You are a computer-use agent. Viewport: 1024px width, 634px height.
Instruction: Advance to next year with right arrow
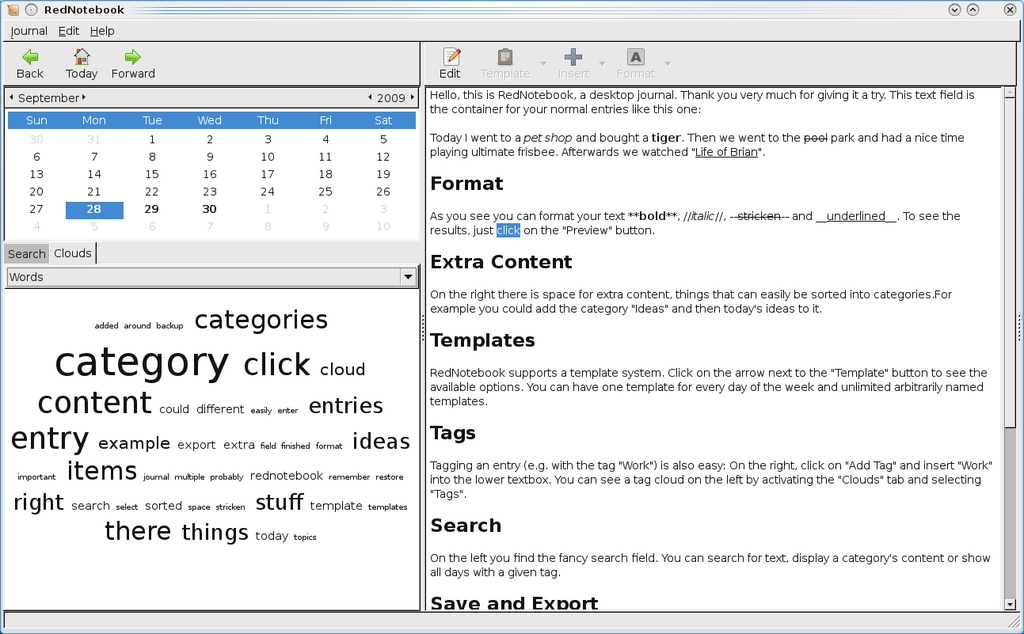pyautogui.click(x=411, y=98)
